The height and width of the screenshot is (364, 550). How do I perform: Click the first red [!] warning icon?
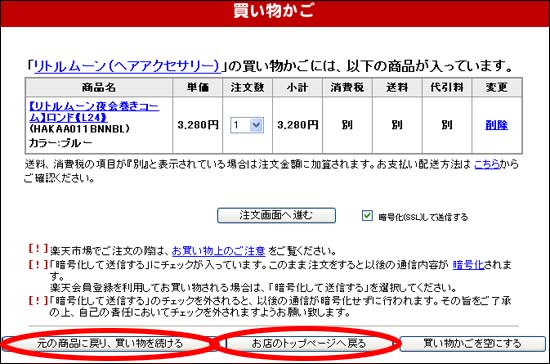point(38,249)
